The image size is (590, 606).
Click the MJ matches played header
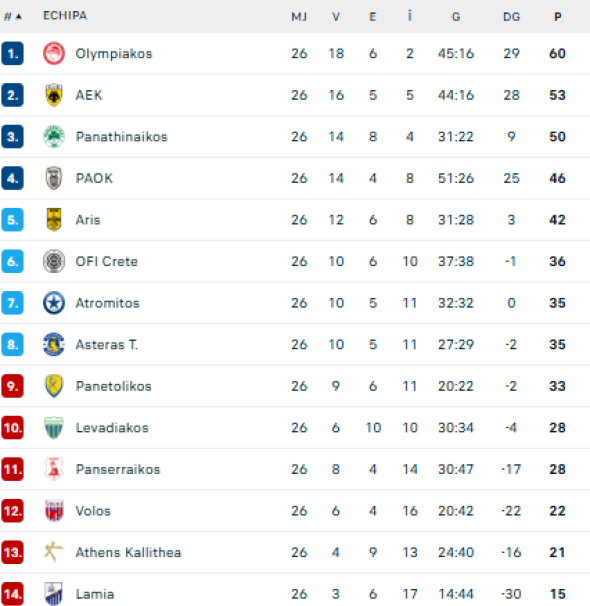pos(299,17)
